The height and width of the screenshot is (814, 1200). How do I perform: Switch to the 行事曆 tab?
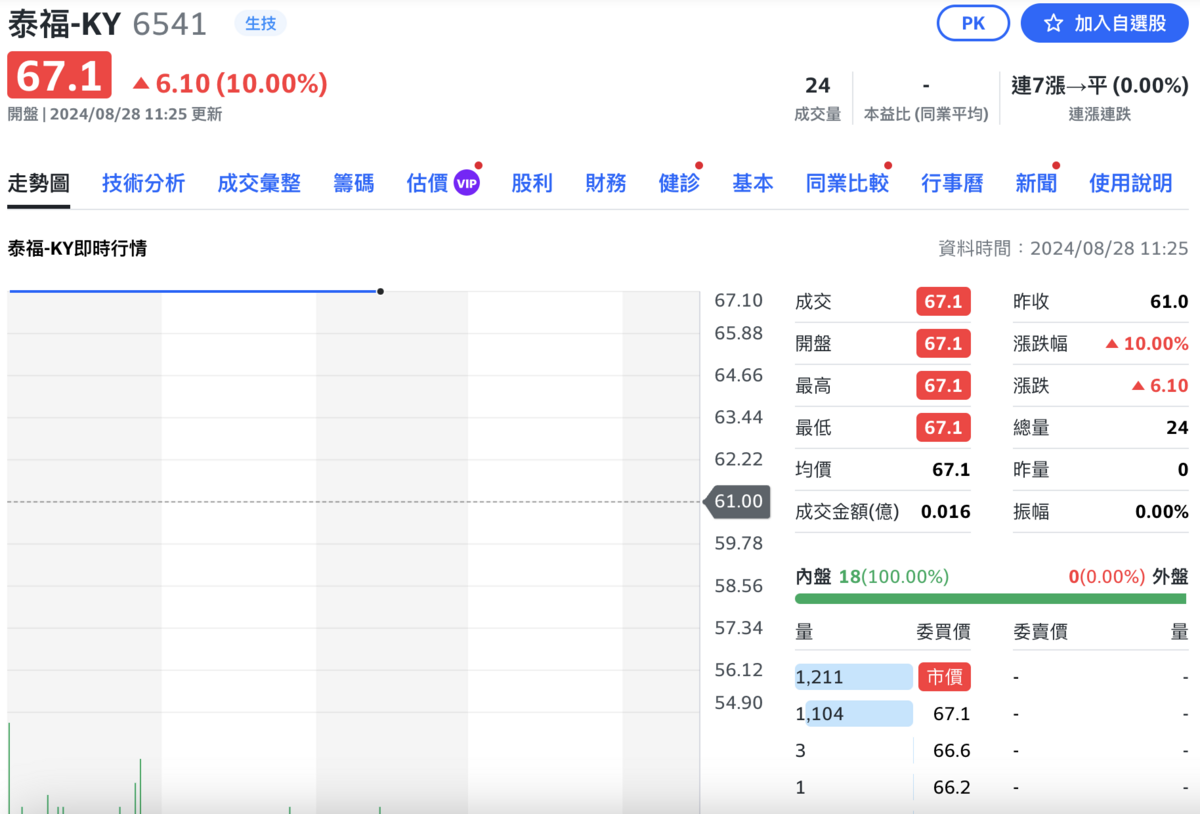coord(952,183)
